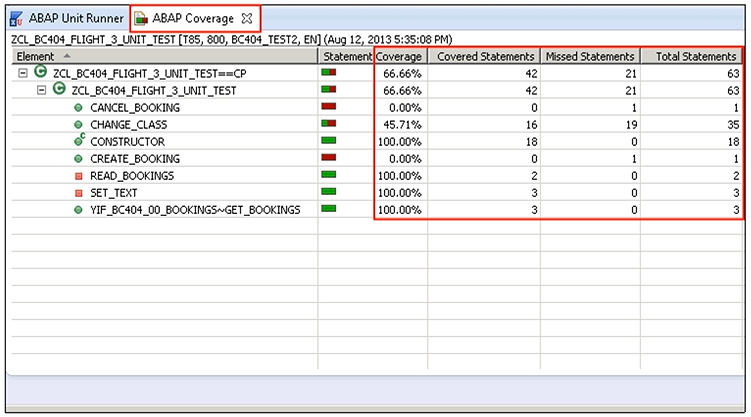Collapse the ZCL_BC404_FLIGHT_3_UNIT_TEST child class node

pos(41,90)
